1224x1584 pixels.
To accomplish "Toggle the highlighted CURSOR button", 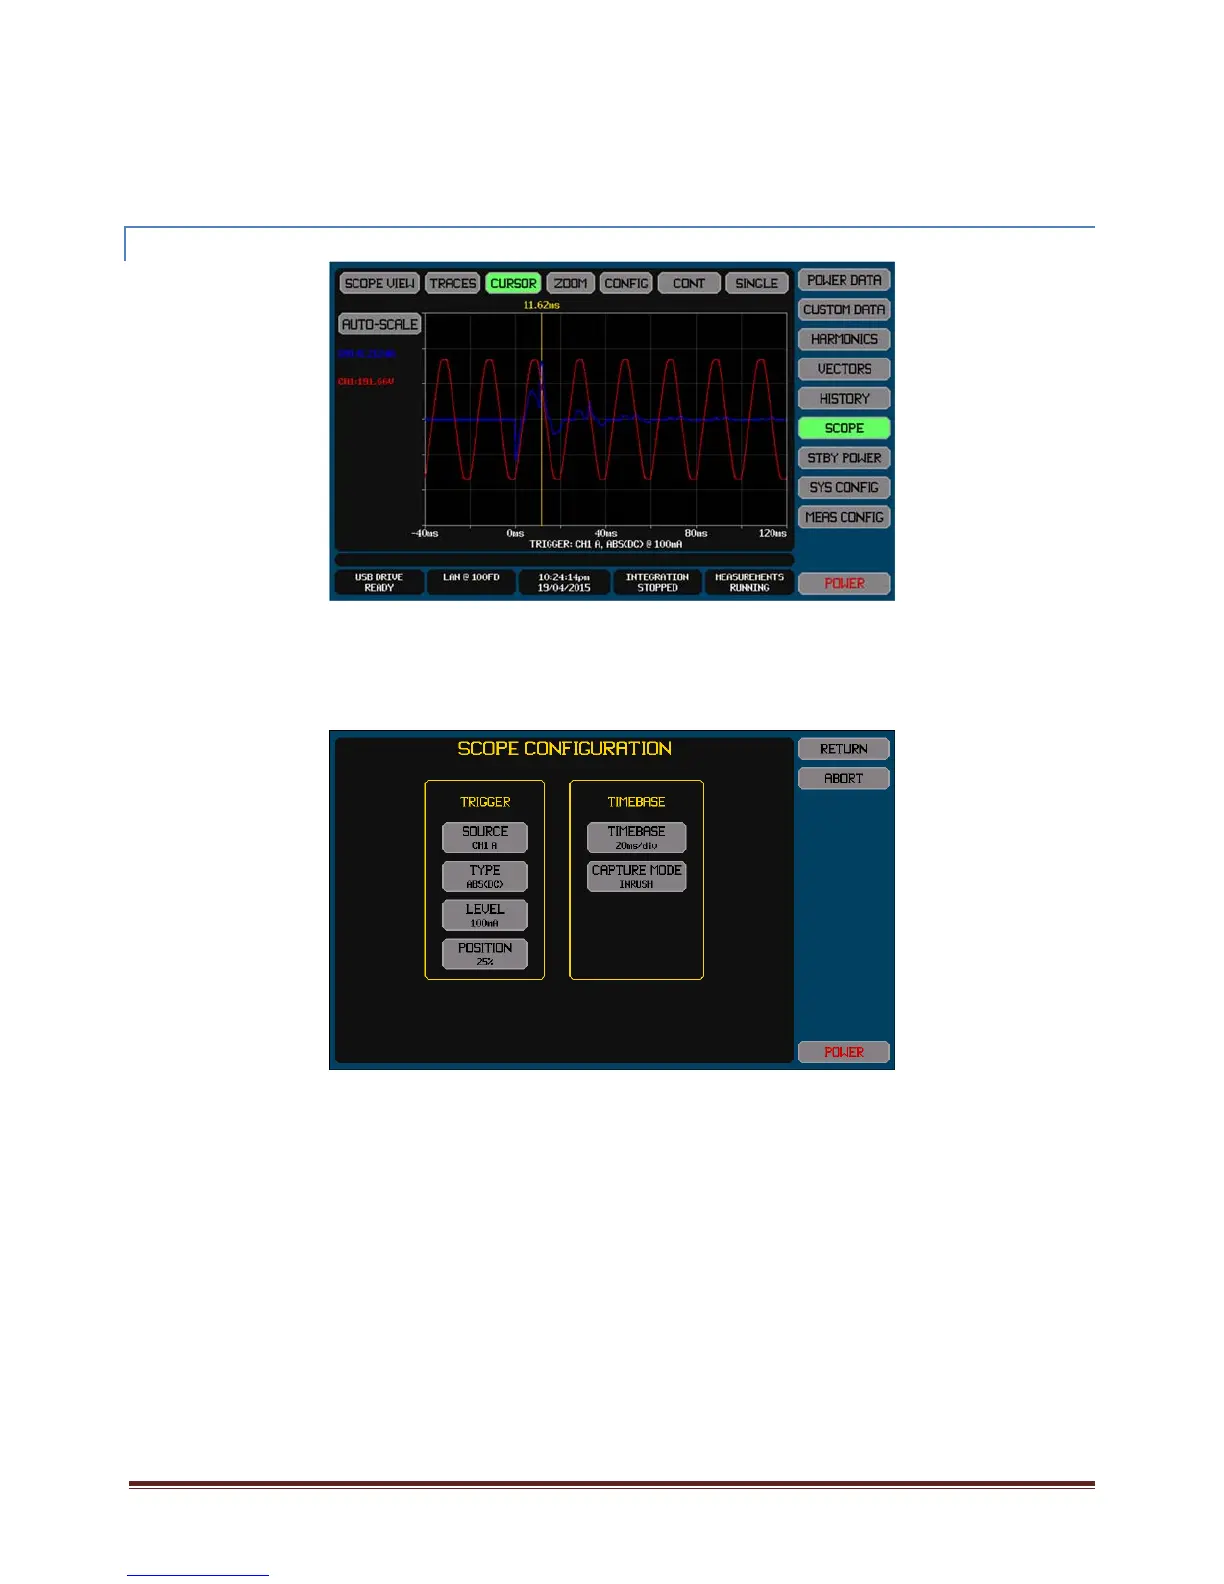I will pyautogui.click(x=514, y=283).
